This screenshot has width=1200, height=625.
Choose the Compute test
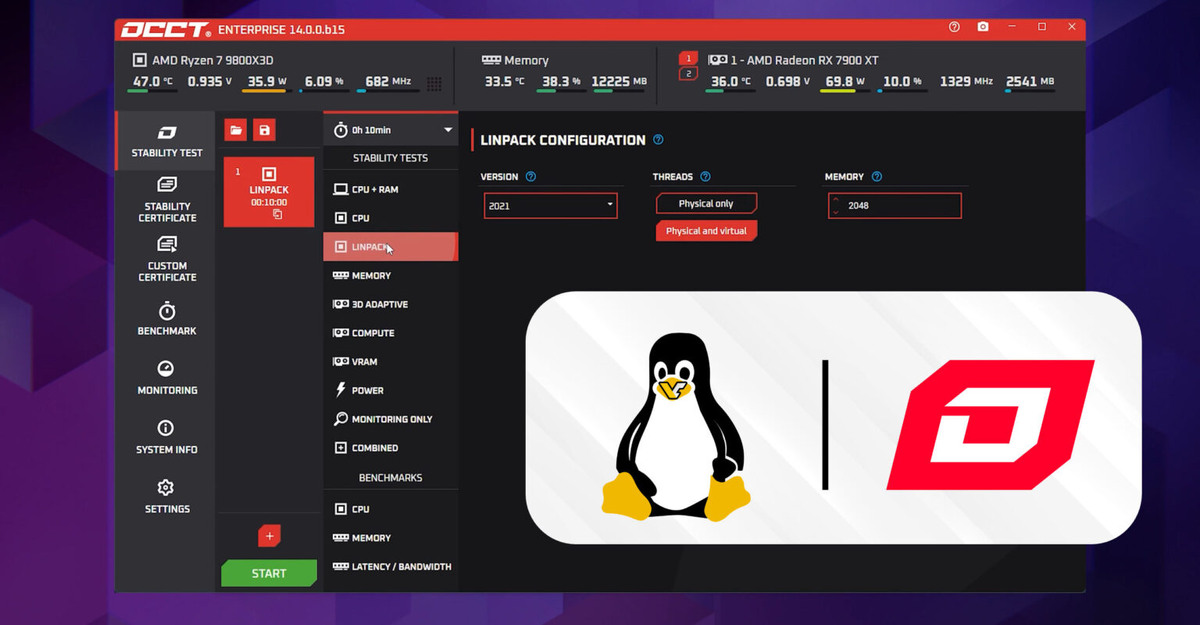(390, 333)
